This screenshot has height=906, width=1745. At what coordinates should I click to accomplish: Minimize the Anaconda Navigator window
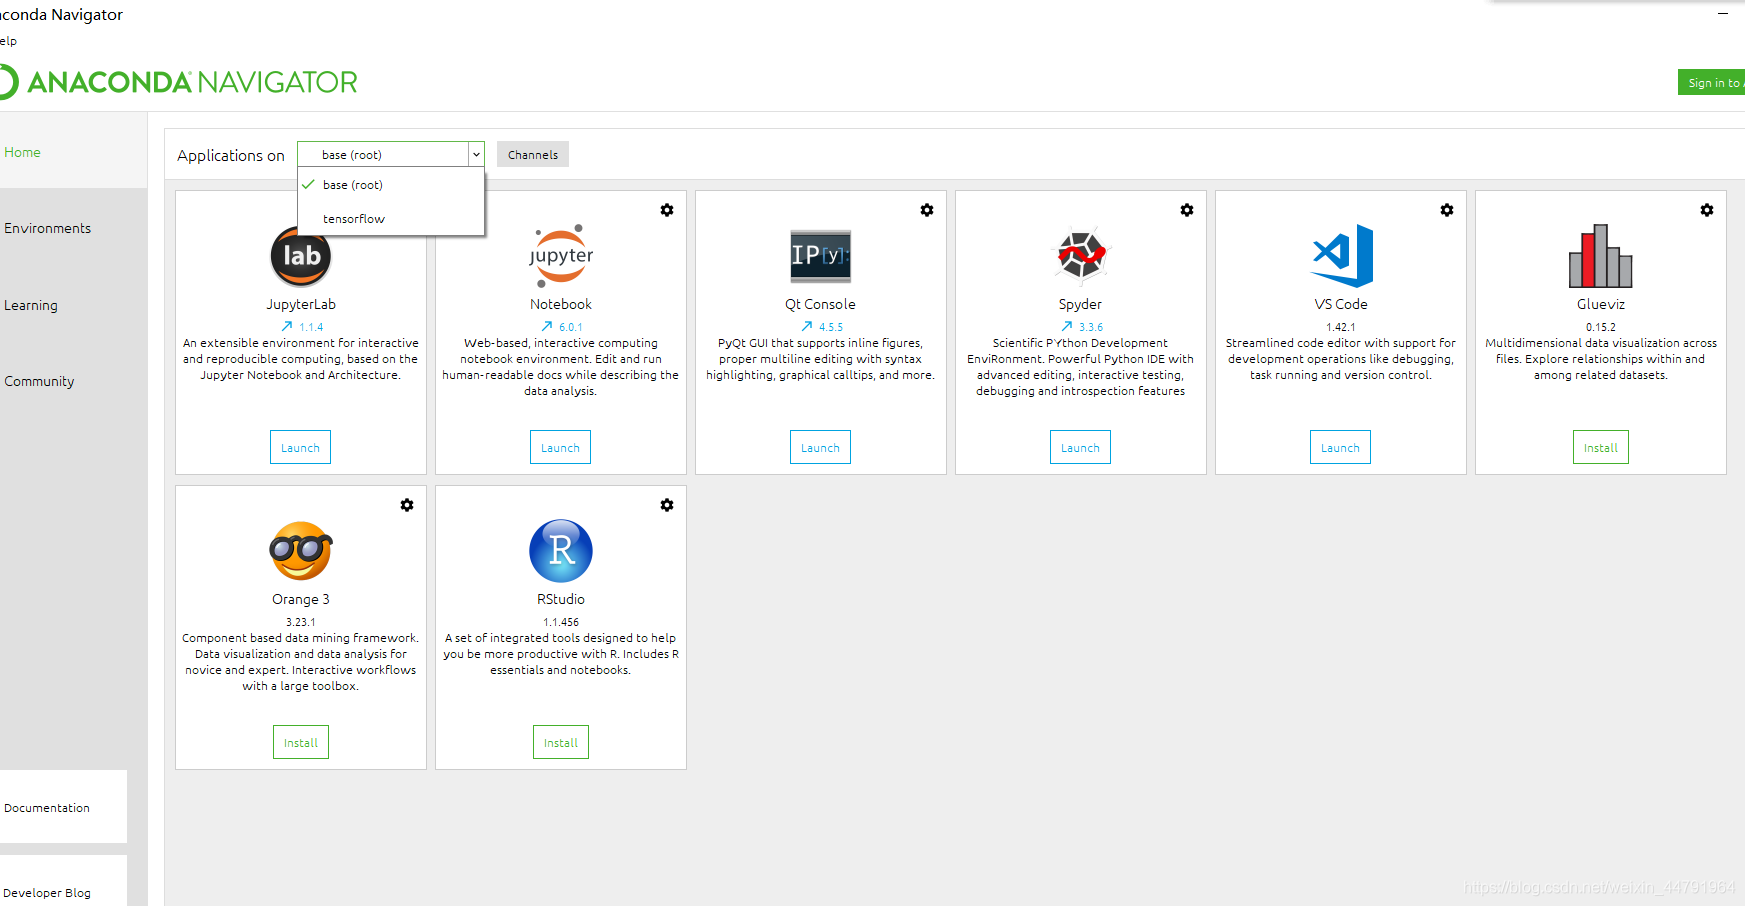(x=1723, y=14)
